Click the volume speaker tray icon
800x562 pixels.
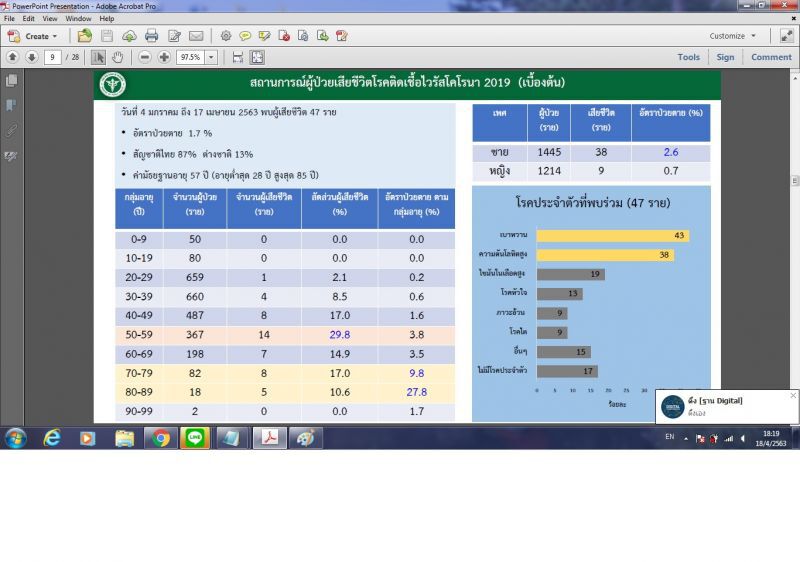pyautogui.click(x=742, y=439)
